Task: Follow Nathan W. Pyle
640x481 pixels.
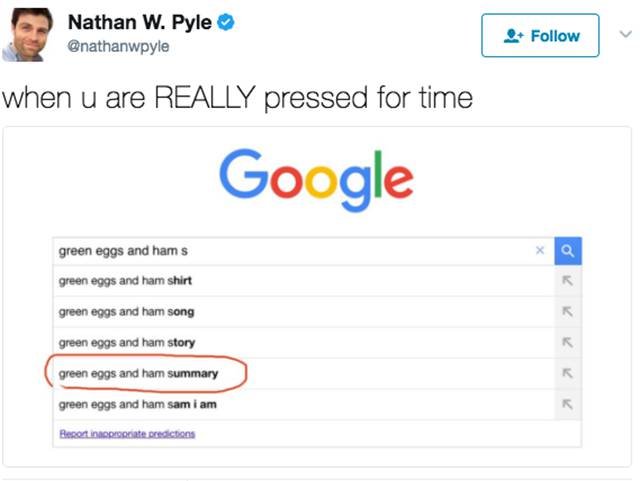Action: coord(540,36)
